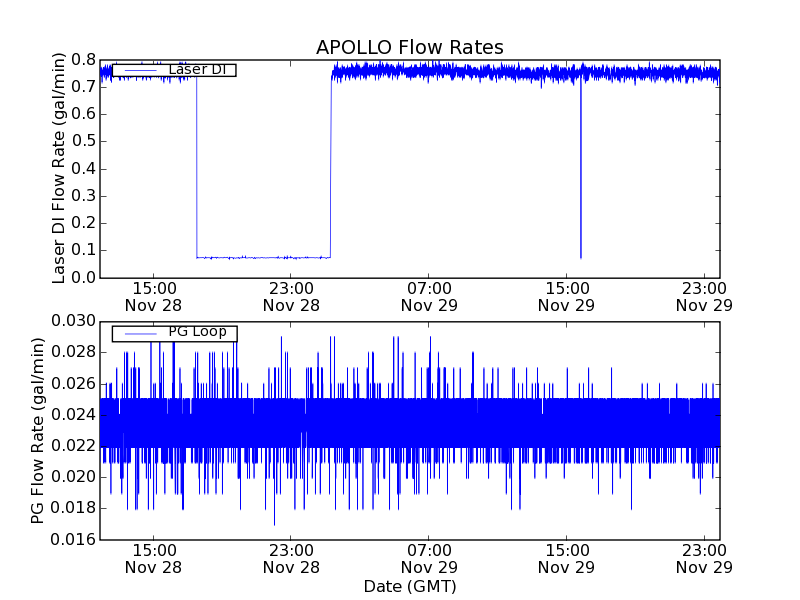This screenshot has width=800, height=600.
Task: Click the 0.028 tick on PG flow axis
Action: point(73,353)
